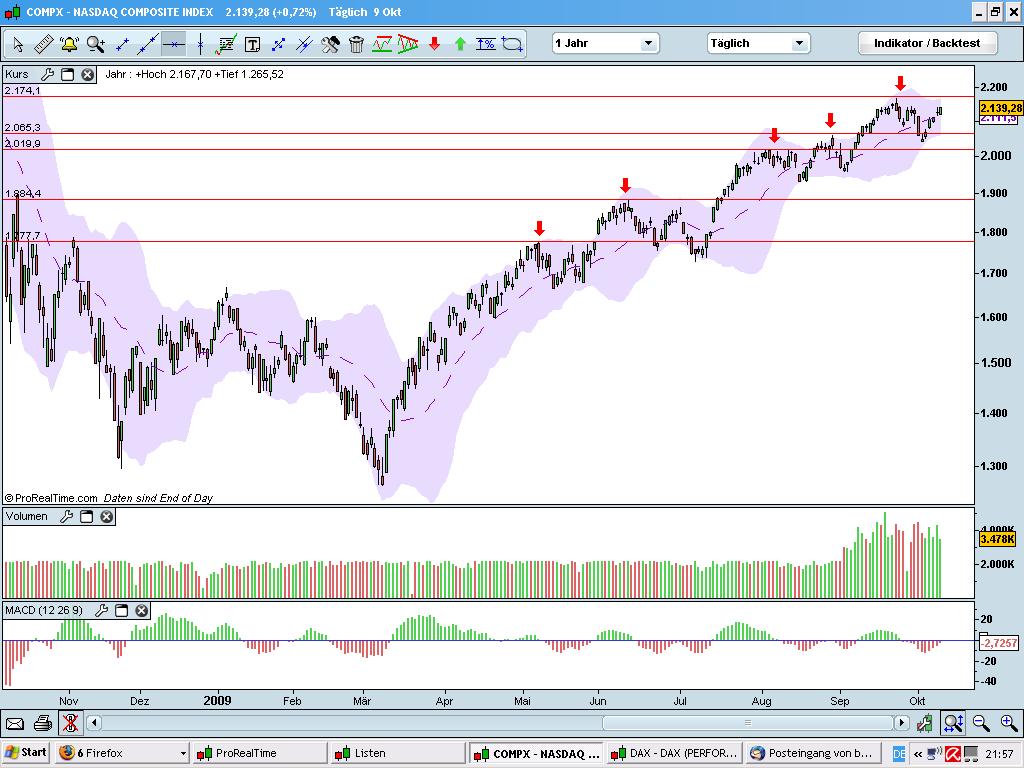Image resolution: width=1024 pixels, height=768 pixels.
Task: Open MACD panel wrench settings
Action: 102,611
